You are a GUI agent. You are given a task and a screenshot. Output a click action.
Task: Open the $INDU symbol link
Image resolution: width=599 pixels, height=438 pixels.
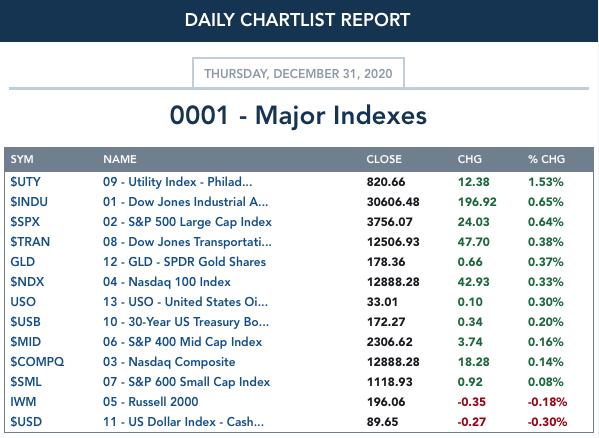29,202
